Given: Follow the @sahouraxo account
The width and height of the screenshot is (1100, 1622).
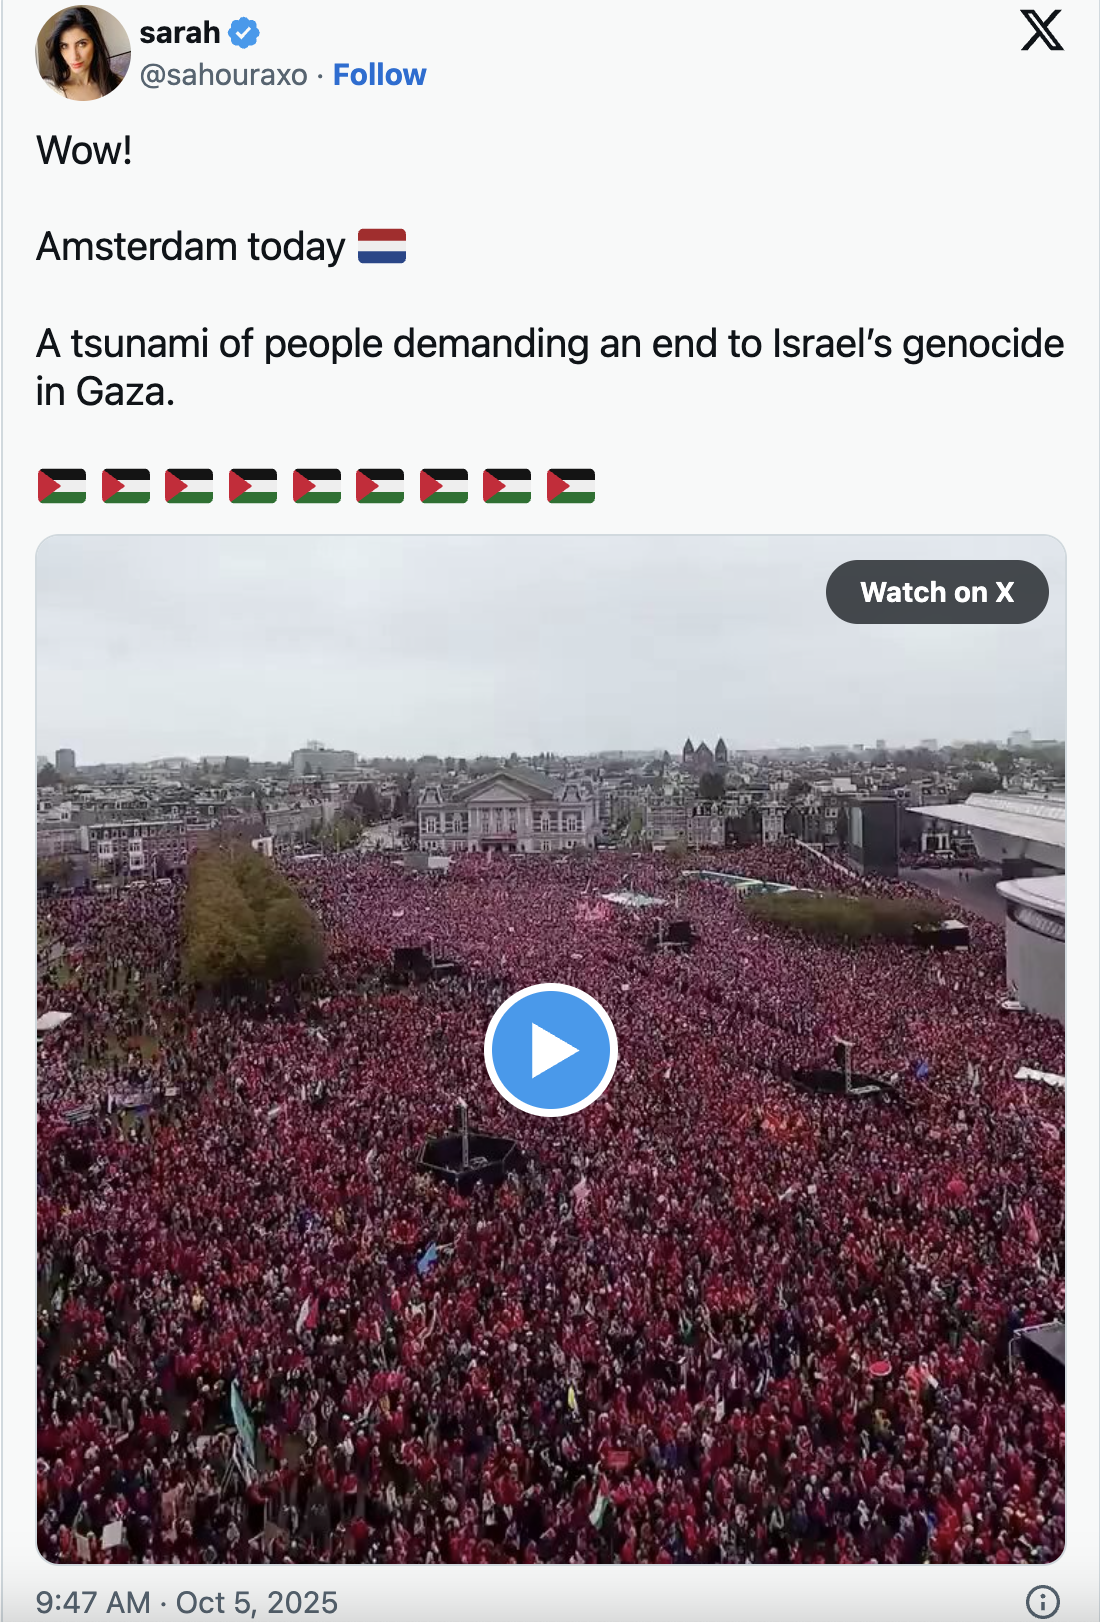Looking at the screenshot, I should pos(379,75).
